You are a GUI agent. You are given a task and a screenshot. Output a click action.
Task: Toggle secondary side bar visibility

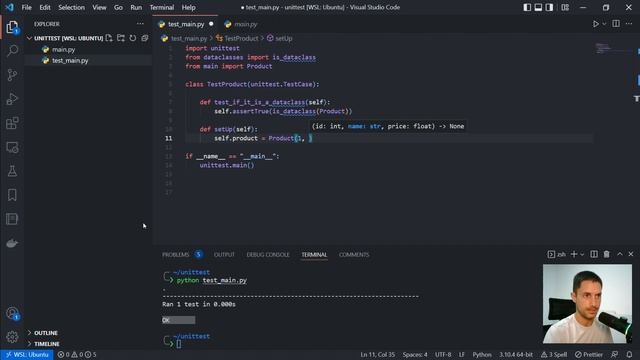coord(549,7)
